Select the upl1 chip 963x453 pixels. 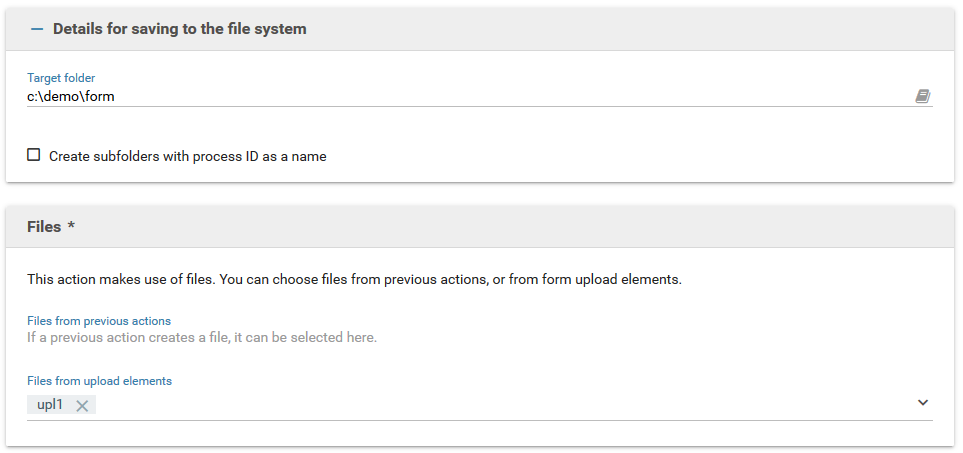tap(50, 405)
